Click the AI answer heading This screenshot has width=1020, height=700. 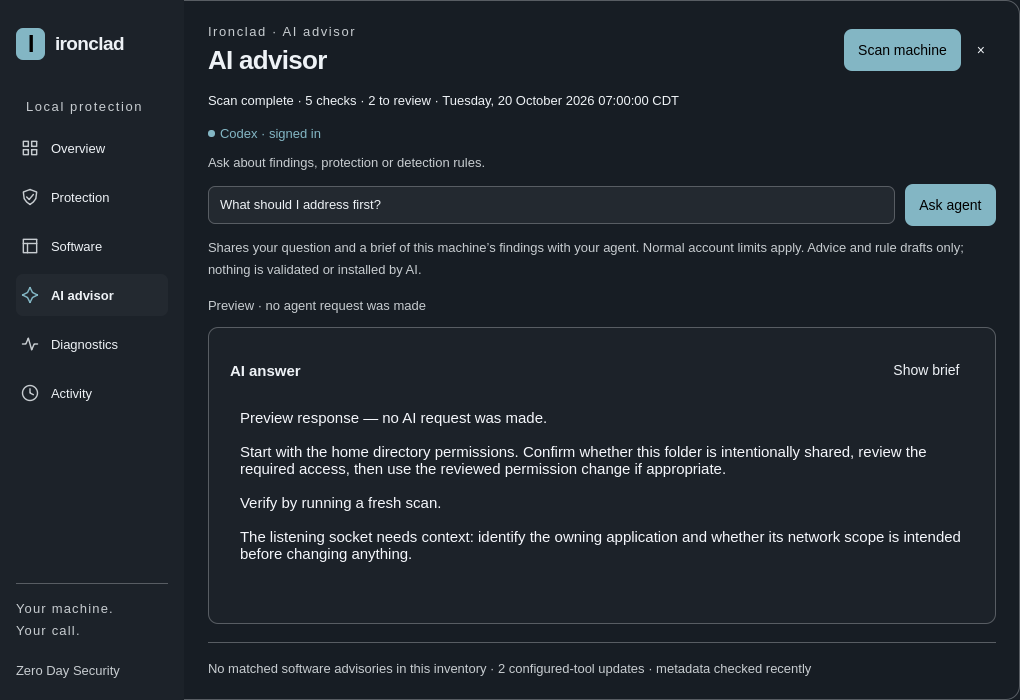pyautogui.click(x=265, y=371)
